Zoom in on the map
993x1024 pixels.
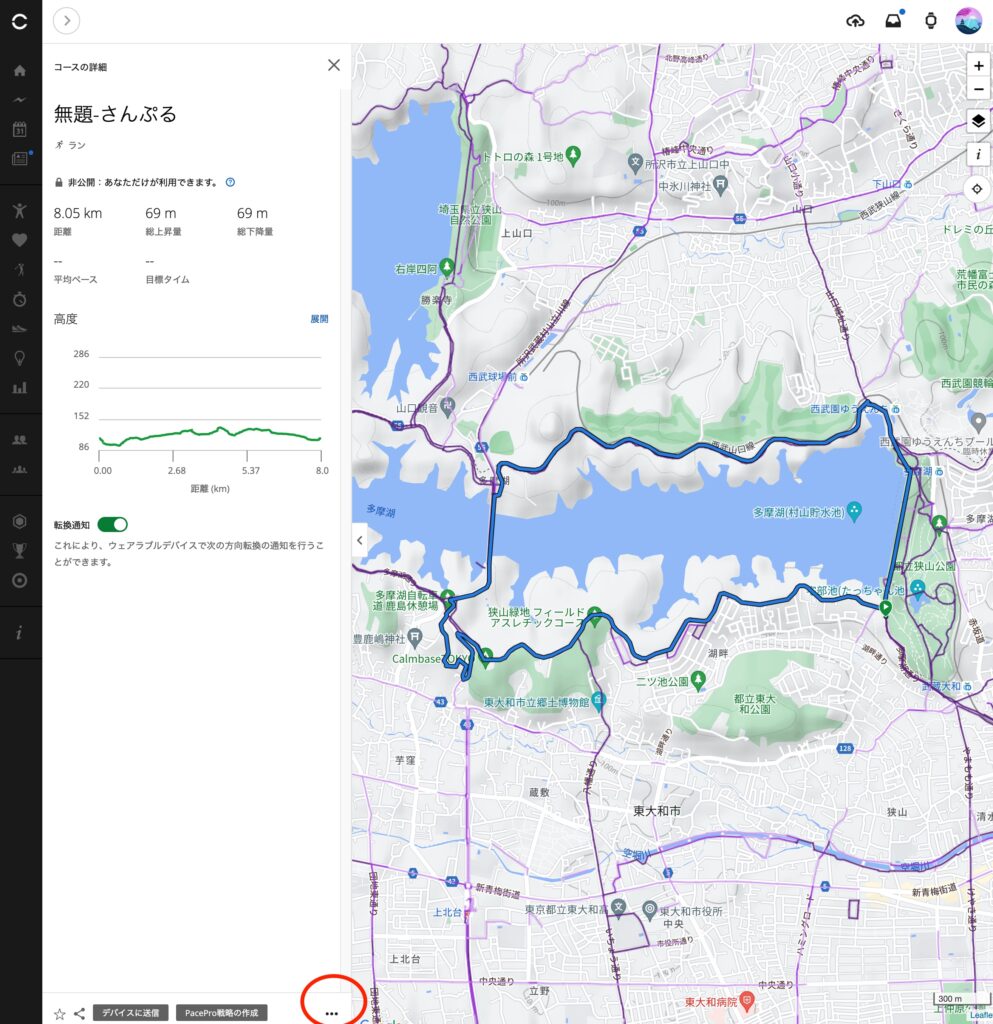[x=978, y=66]
